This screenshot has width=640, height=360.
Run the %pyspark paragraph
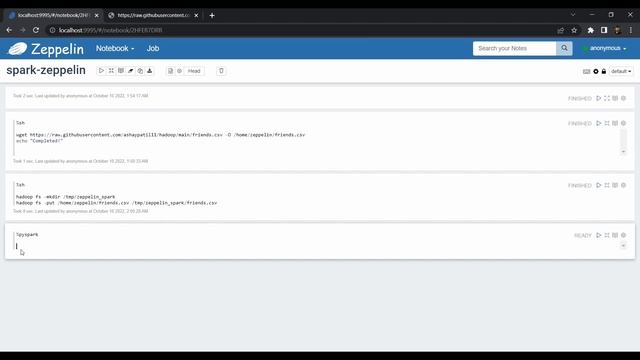click(598, 235)
